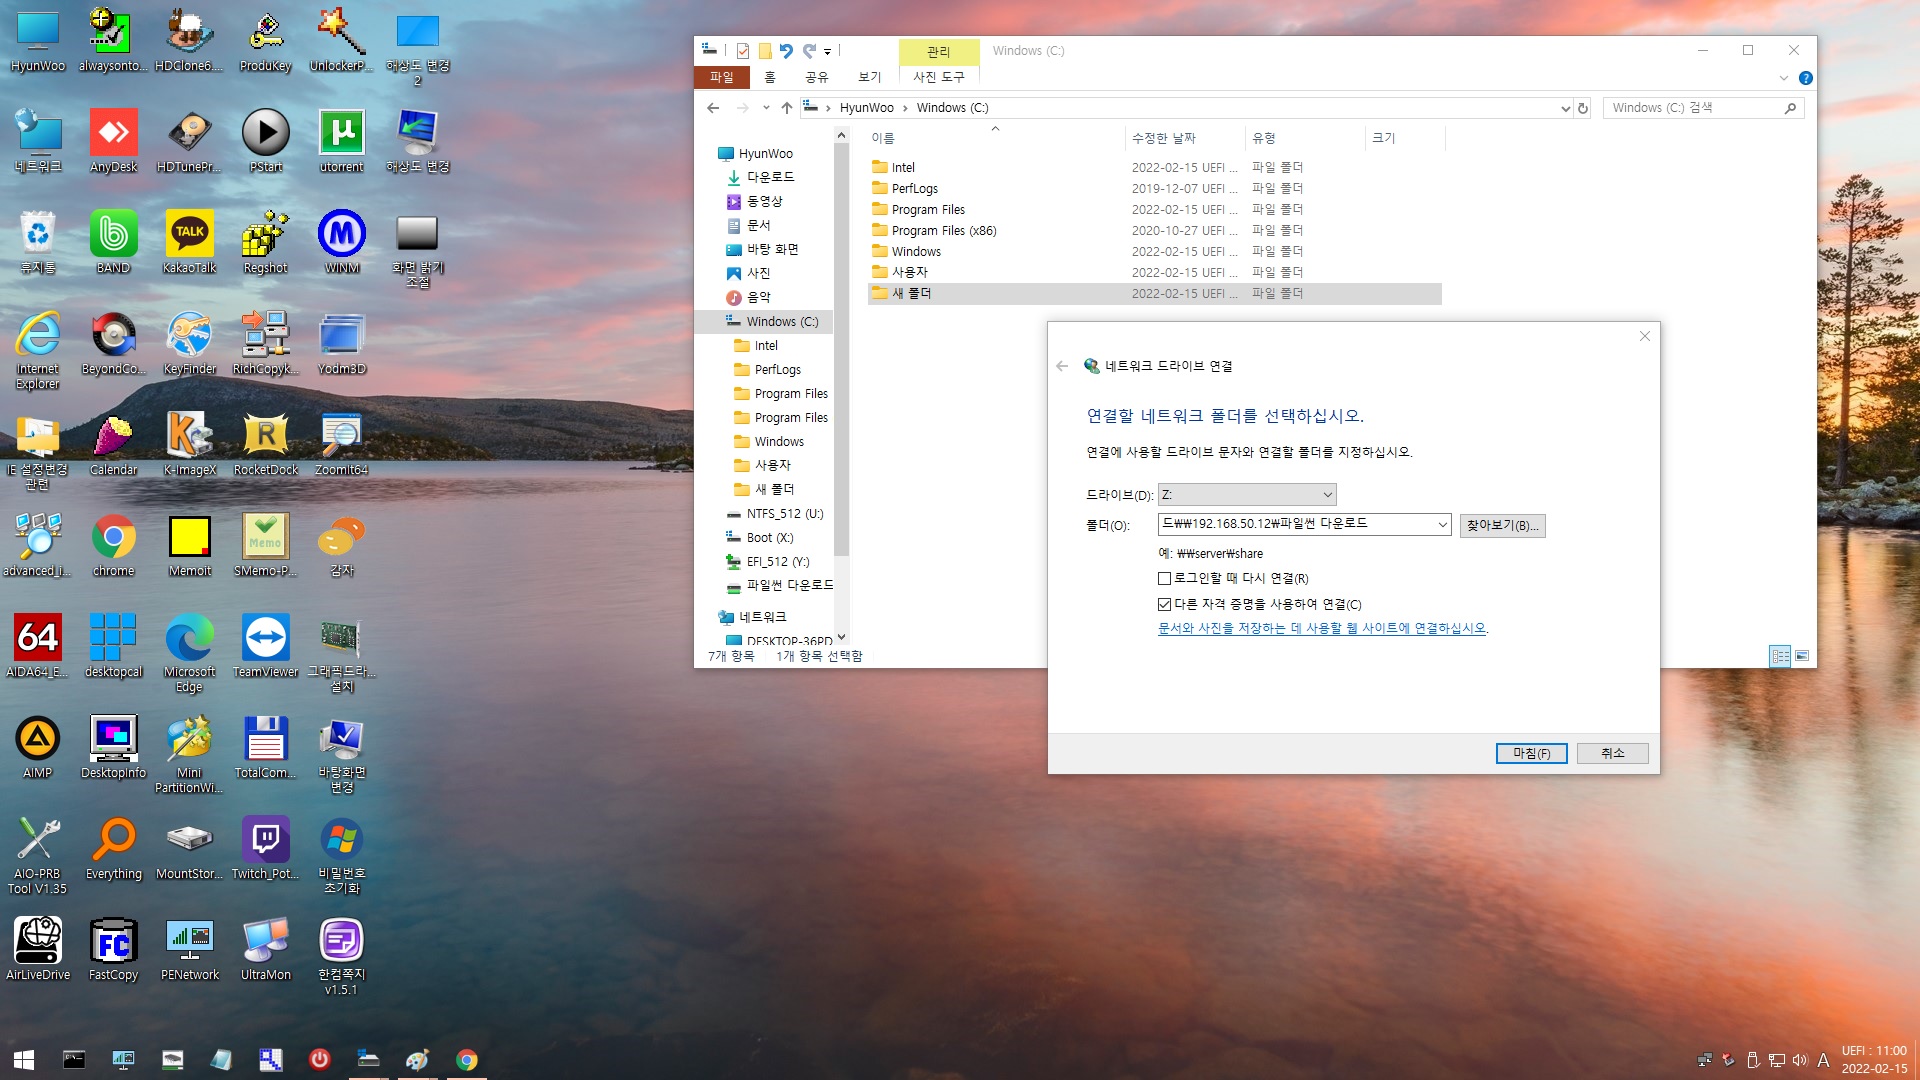Enable reconnect at sign-in checkbox

pyautogui.click(x=1164, y=578)
